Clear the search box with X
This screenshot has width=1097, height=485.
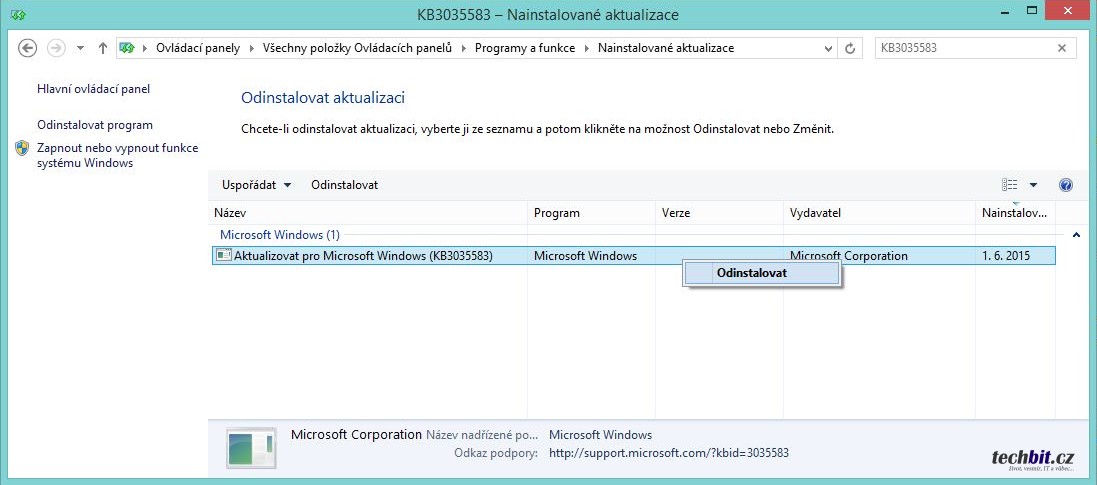pos(1062,48)
